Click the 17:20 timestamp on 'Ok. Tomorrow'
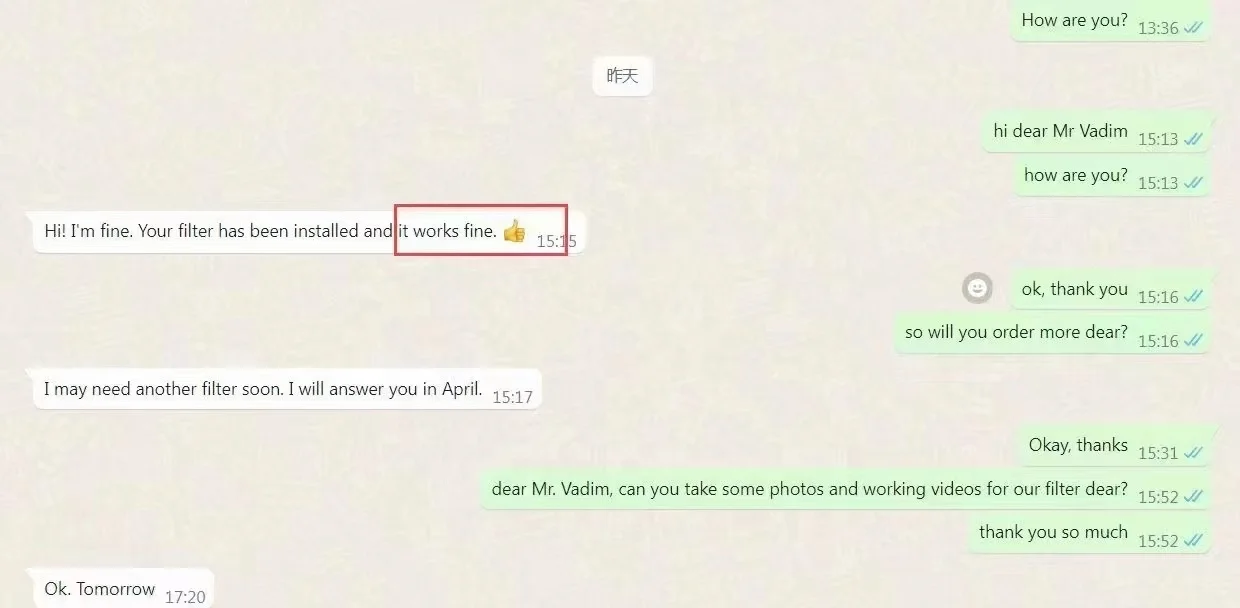 click(185, 597)
